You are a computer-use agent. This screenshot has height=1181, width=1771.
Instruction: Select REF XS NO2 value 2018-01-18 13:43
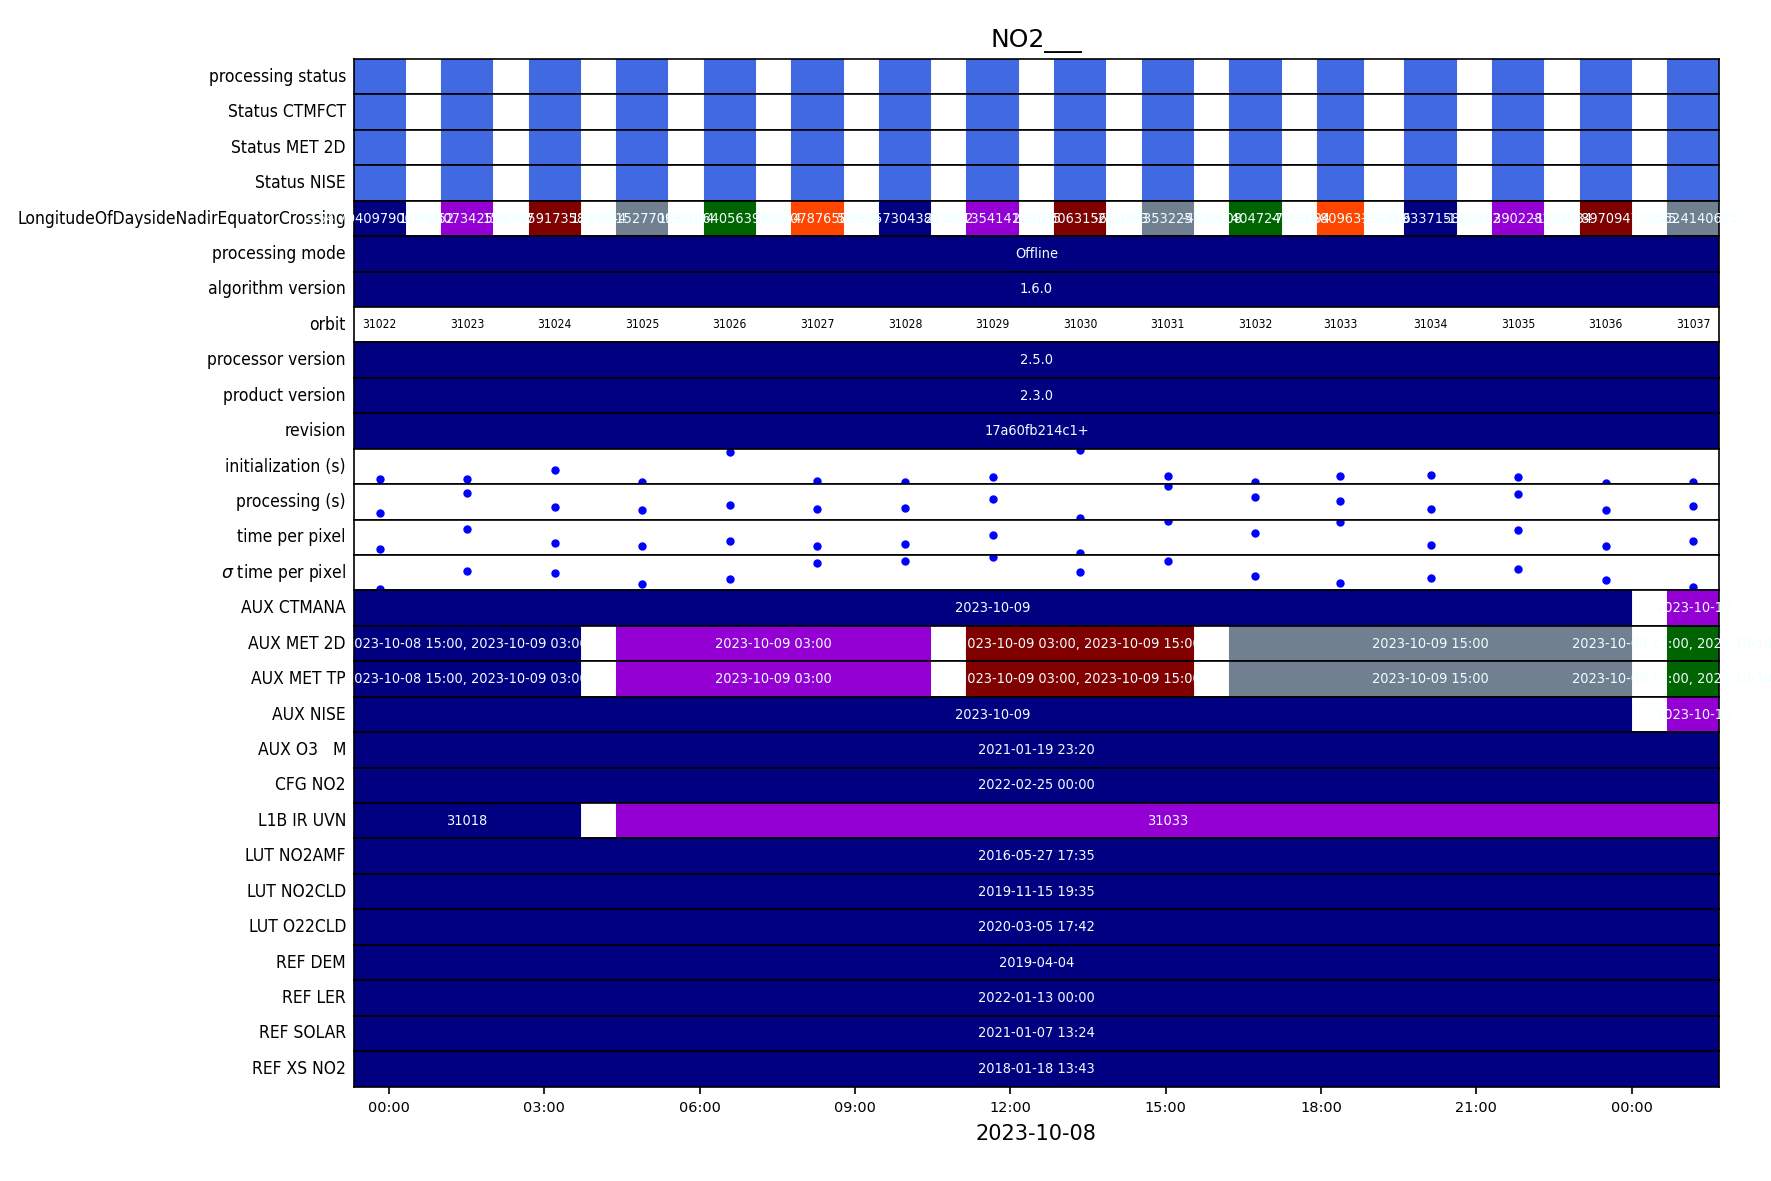[1036, 1068]
